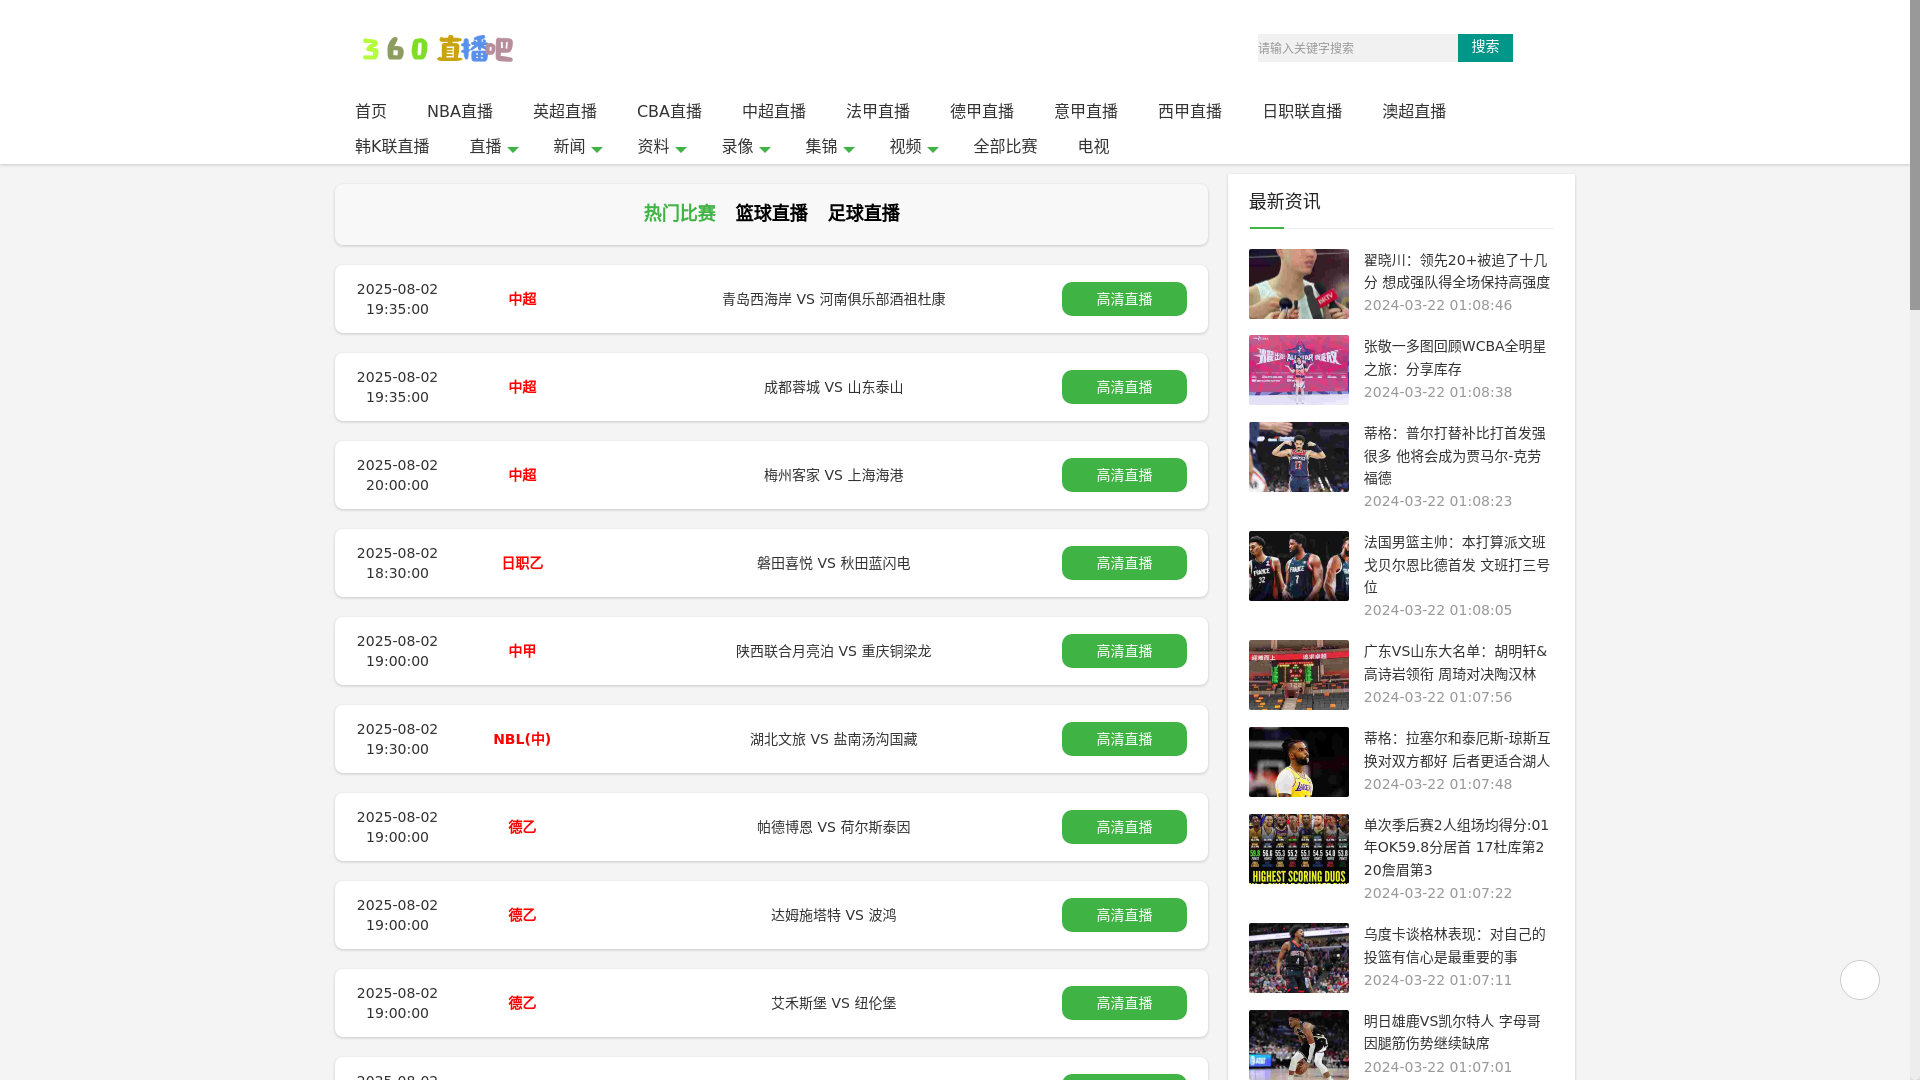Open match link 达姆施塔特 VS 波鸿
This screenshot has height=1080, width=1920.
(x=834, y=915)
